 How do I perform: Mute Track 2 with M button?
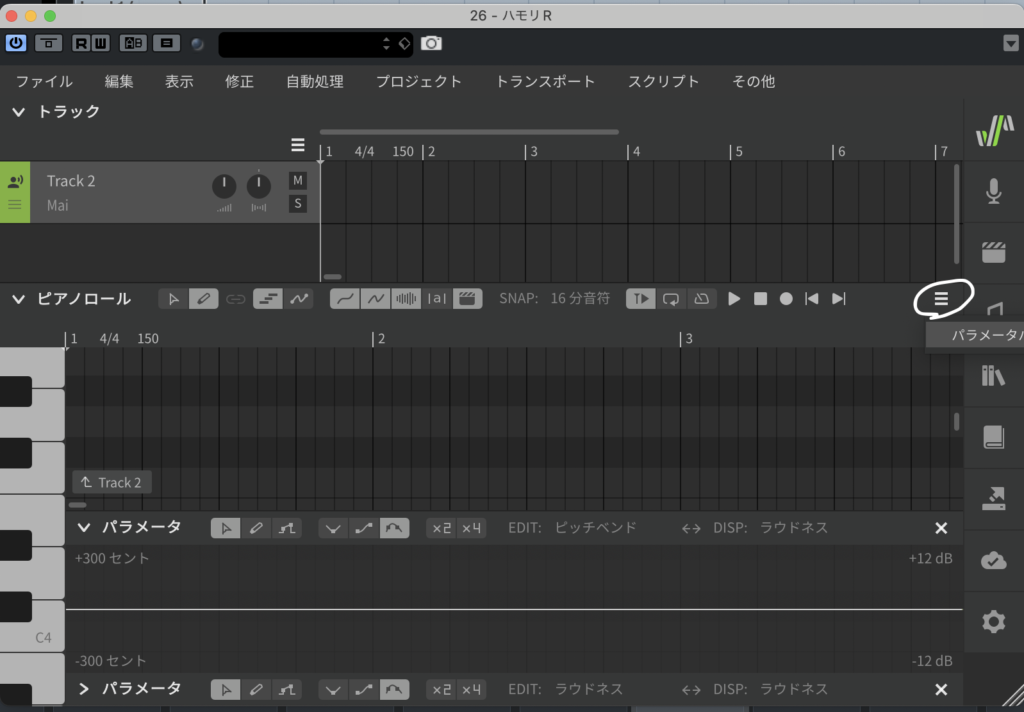click(297, 180)
